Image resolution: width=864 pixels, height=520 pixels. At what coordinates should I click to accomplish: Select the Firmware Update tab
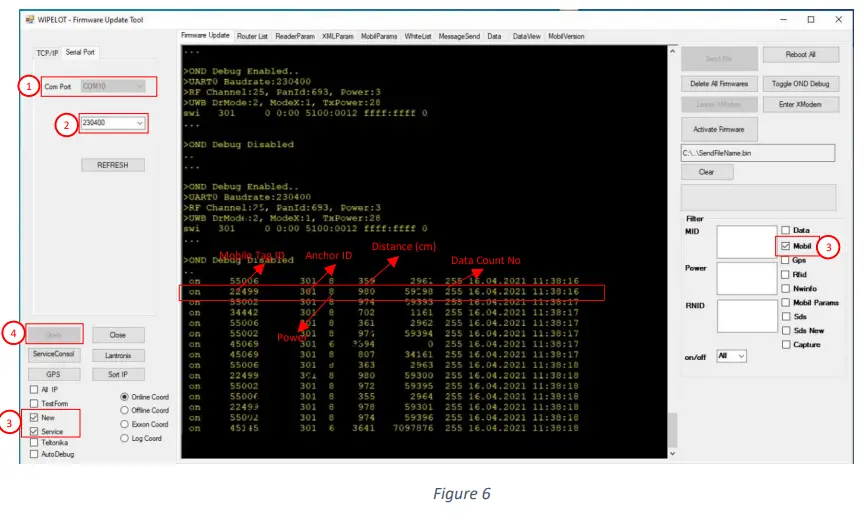(206, 35)
